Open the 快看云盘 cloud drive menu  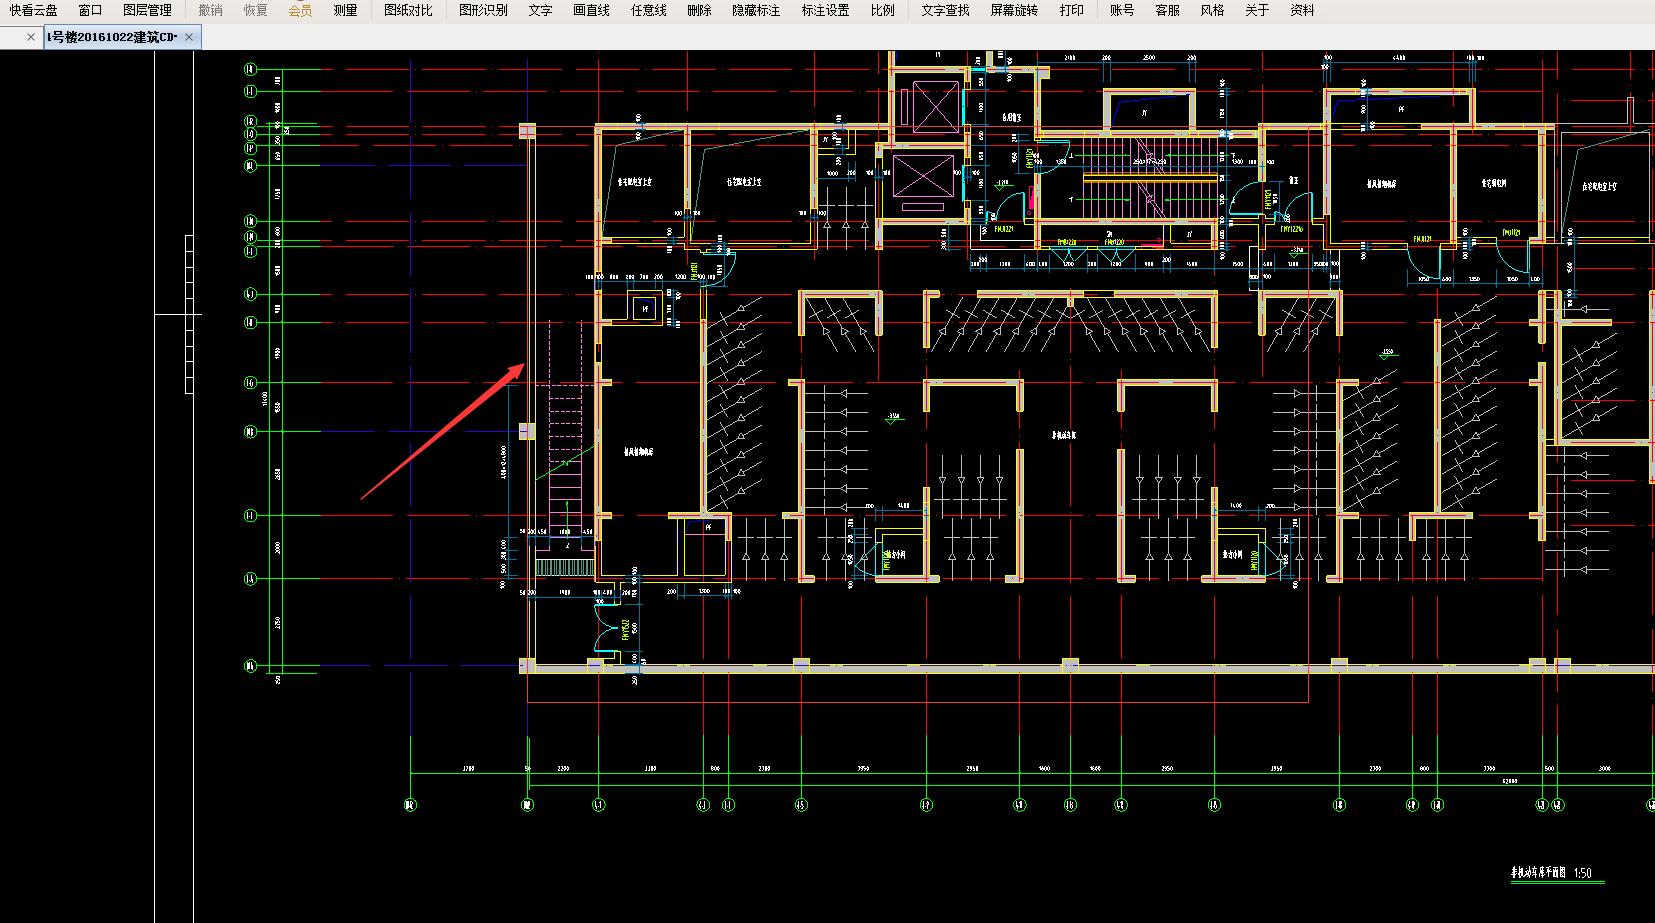pyautogui.click(x=34, y=10)
